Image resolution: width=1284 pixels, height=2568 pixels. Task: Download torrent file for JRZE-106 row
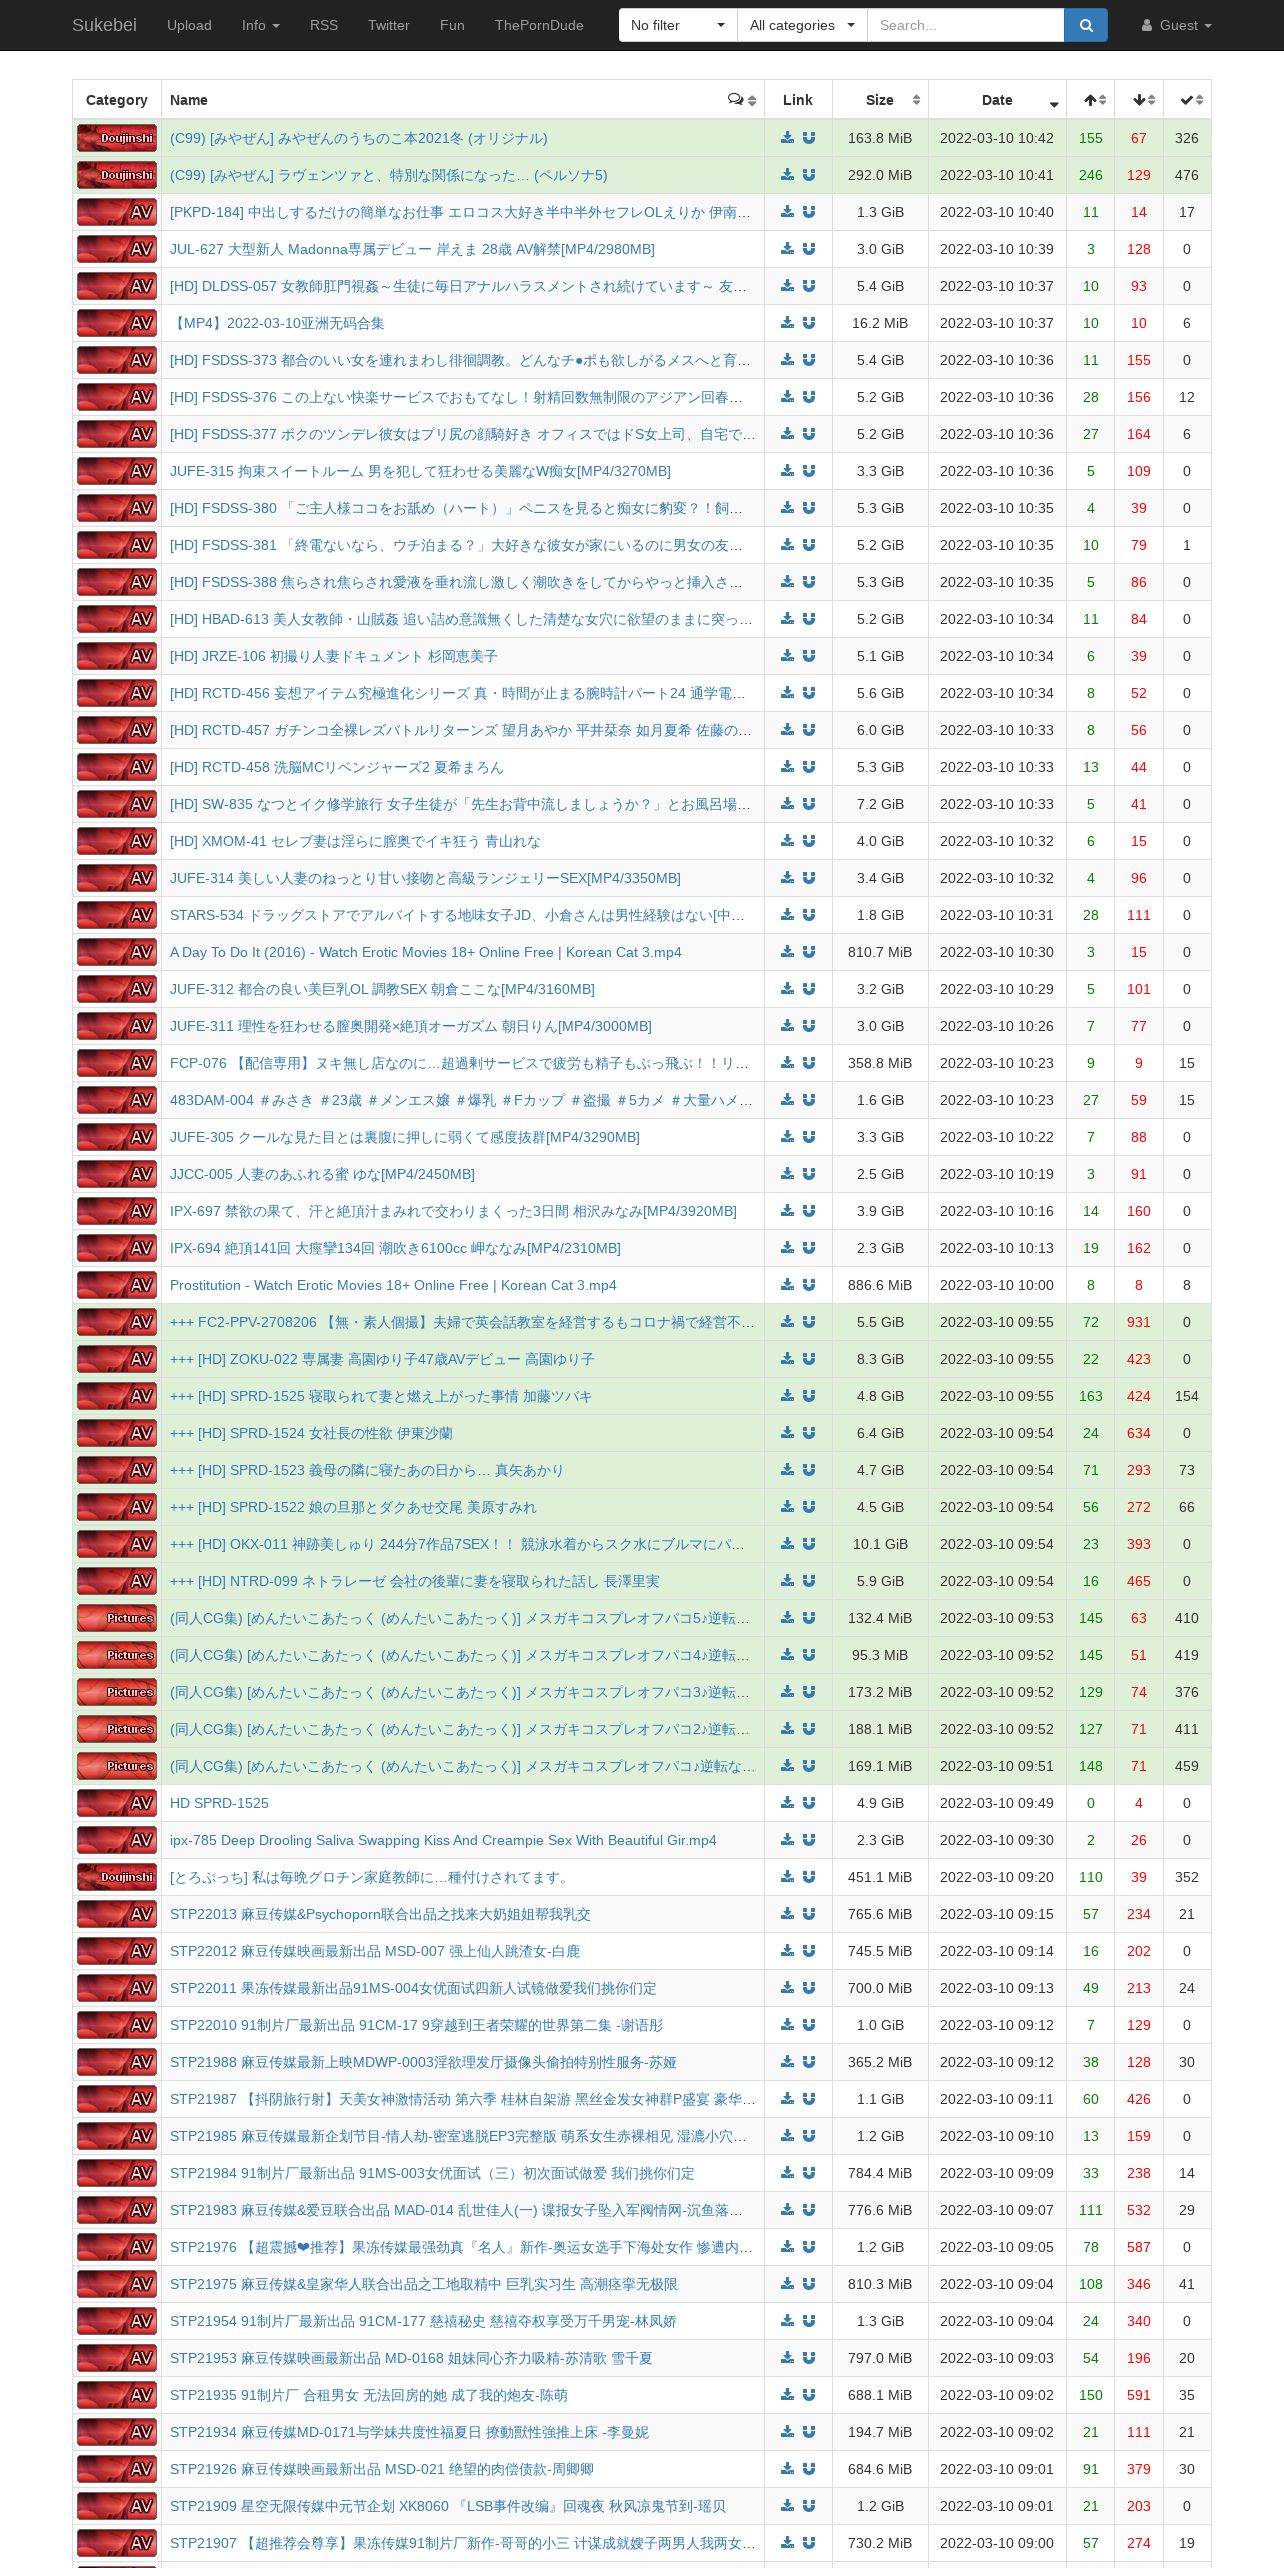(x=788, y=656)
